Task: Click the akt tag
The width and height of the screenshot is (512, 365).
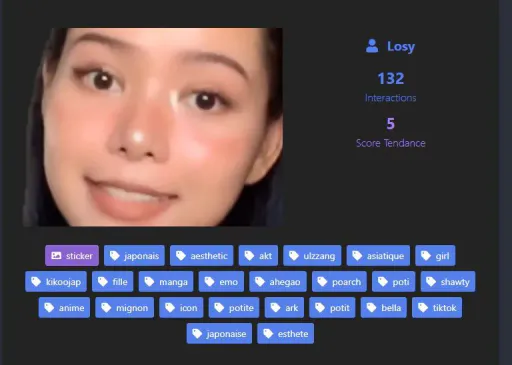Action: click(258, 256)
